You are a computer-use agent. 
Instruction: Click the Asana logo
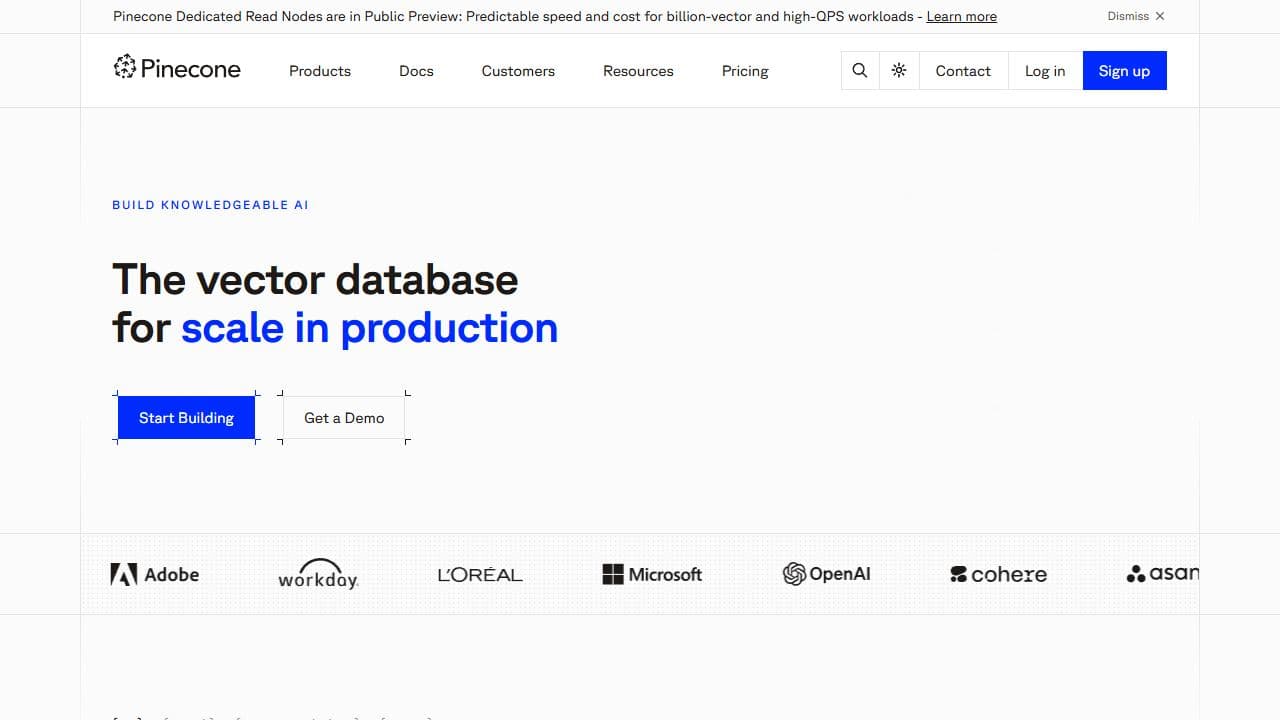click(1162, 575)
